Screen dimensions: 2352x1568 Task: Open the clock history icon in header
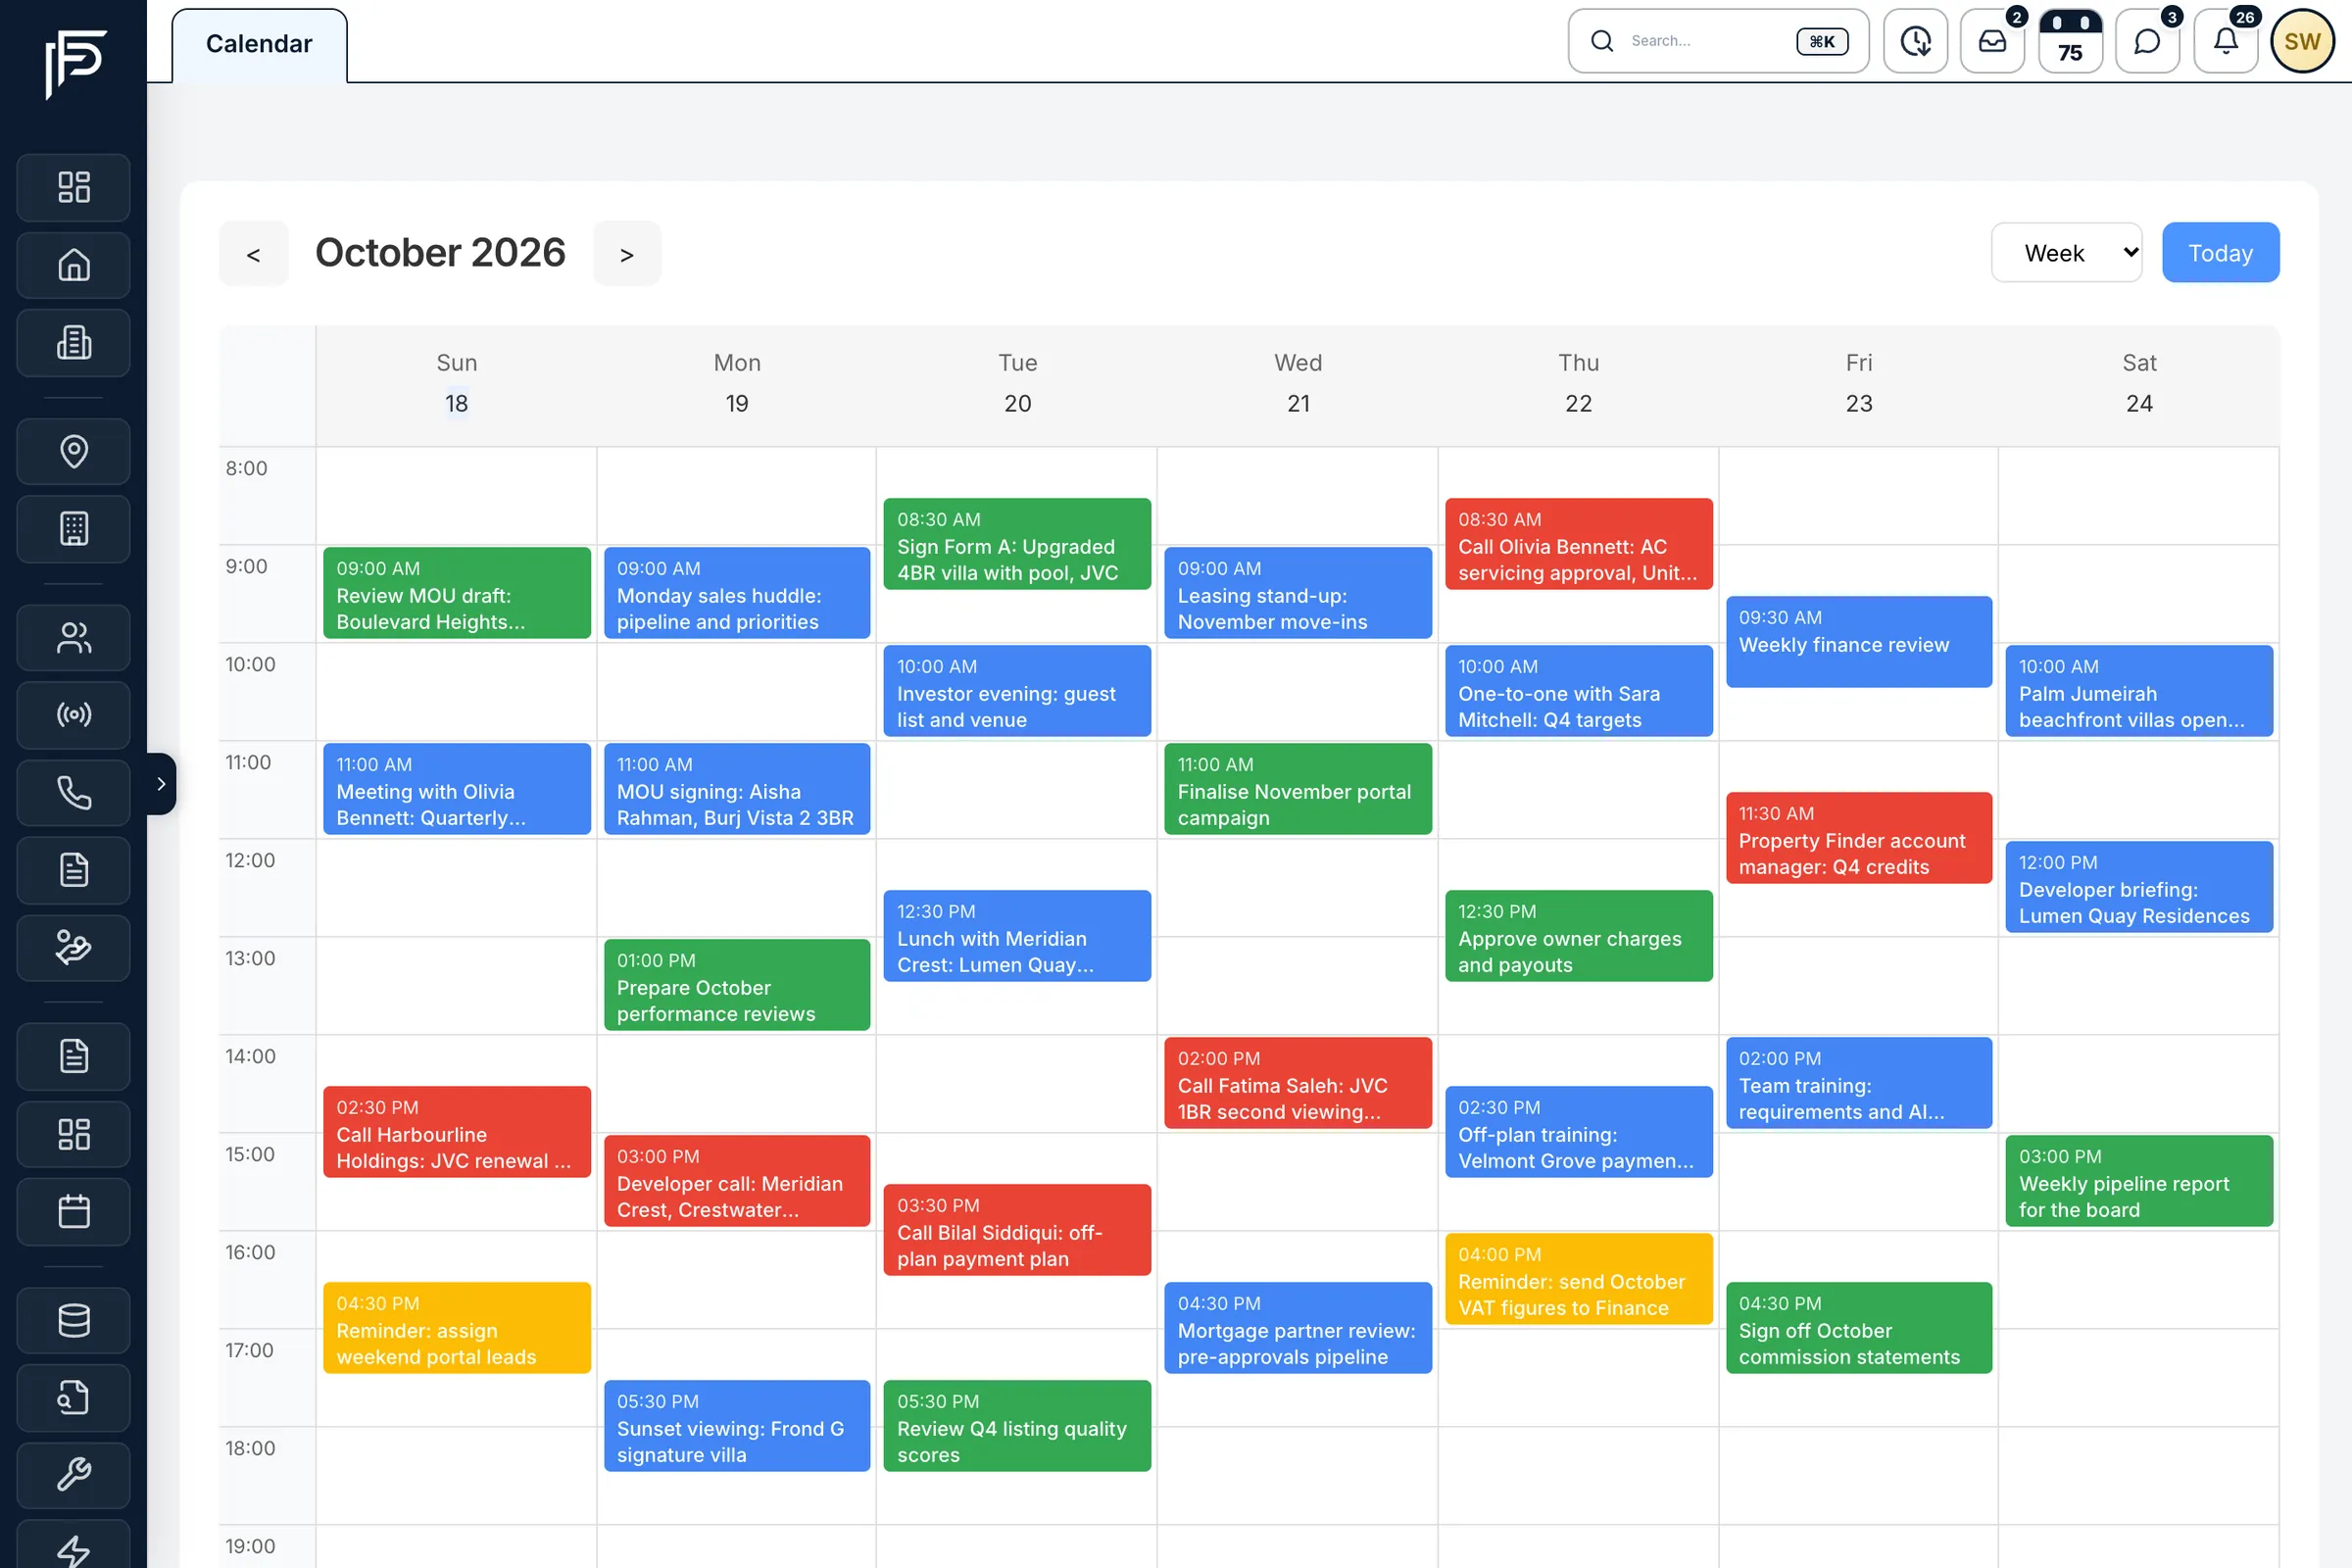[x=1915, y=41]
